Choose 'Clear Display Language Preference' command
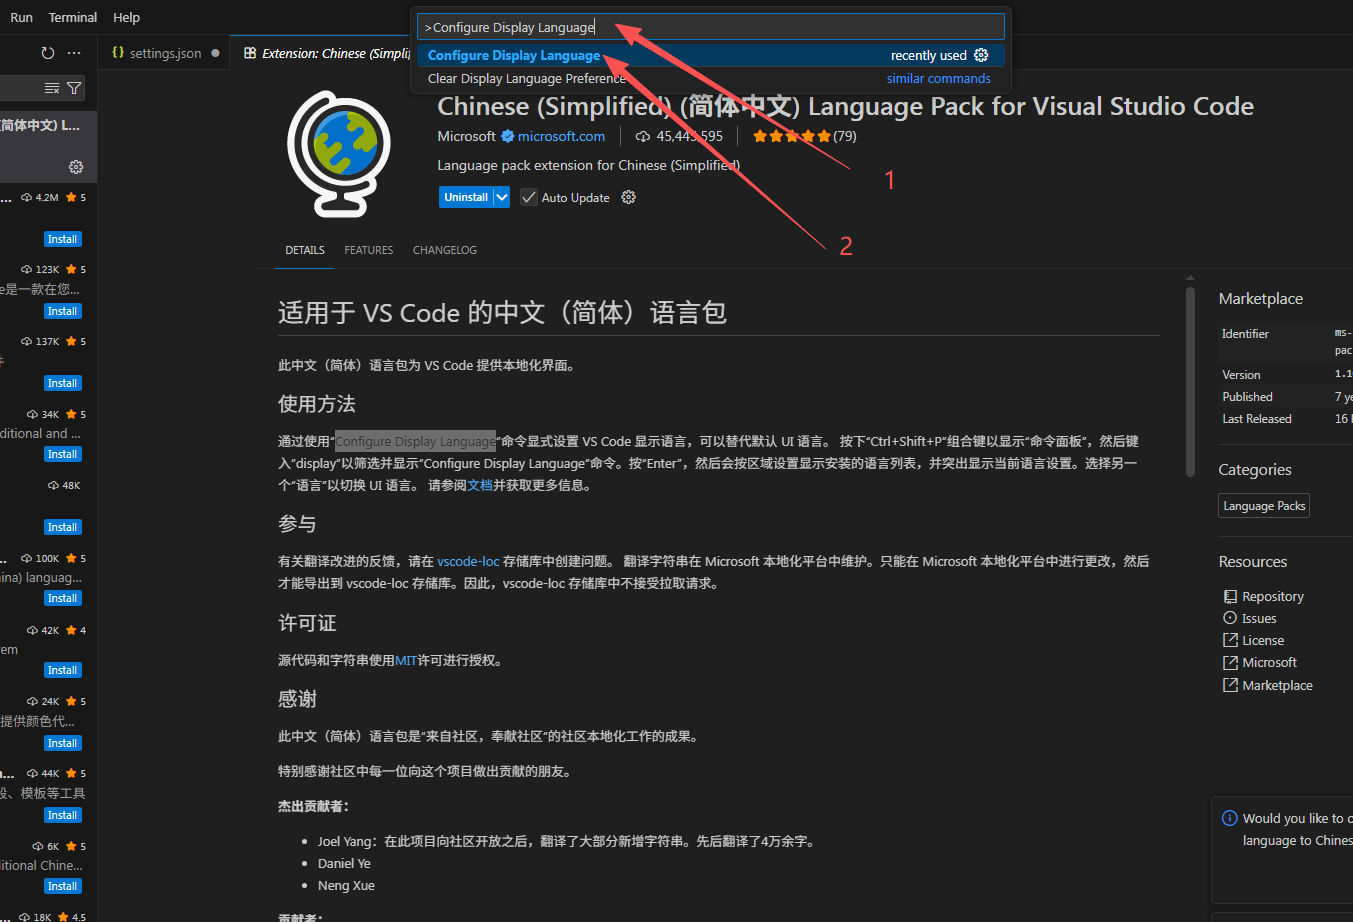 click(711, 78)
